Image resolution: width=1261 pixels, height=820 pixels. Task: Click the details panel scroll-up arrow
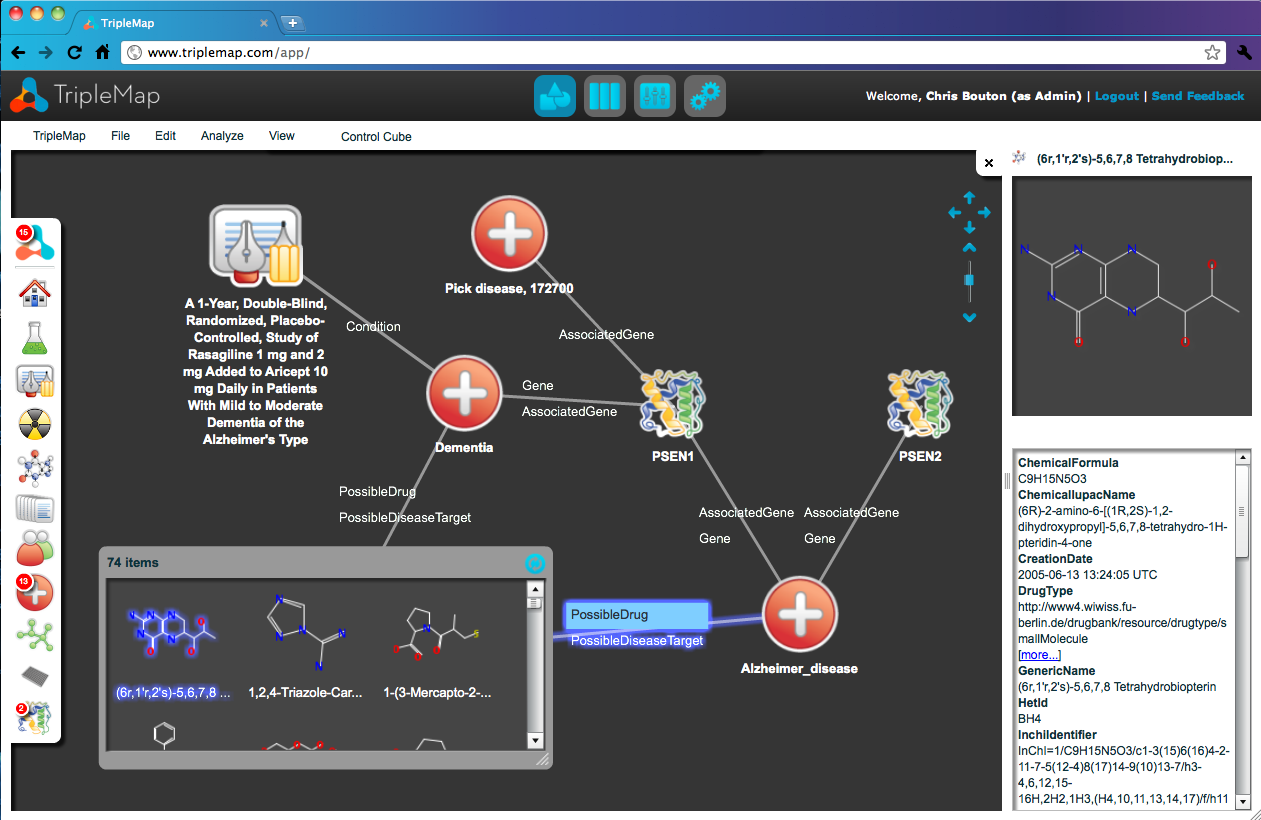(1242, 458)
